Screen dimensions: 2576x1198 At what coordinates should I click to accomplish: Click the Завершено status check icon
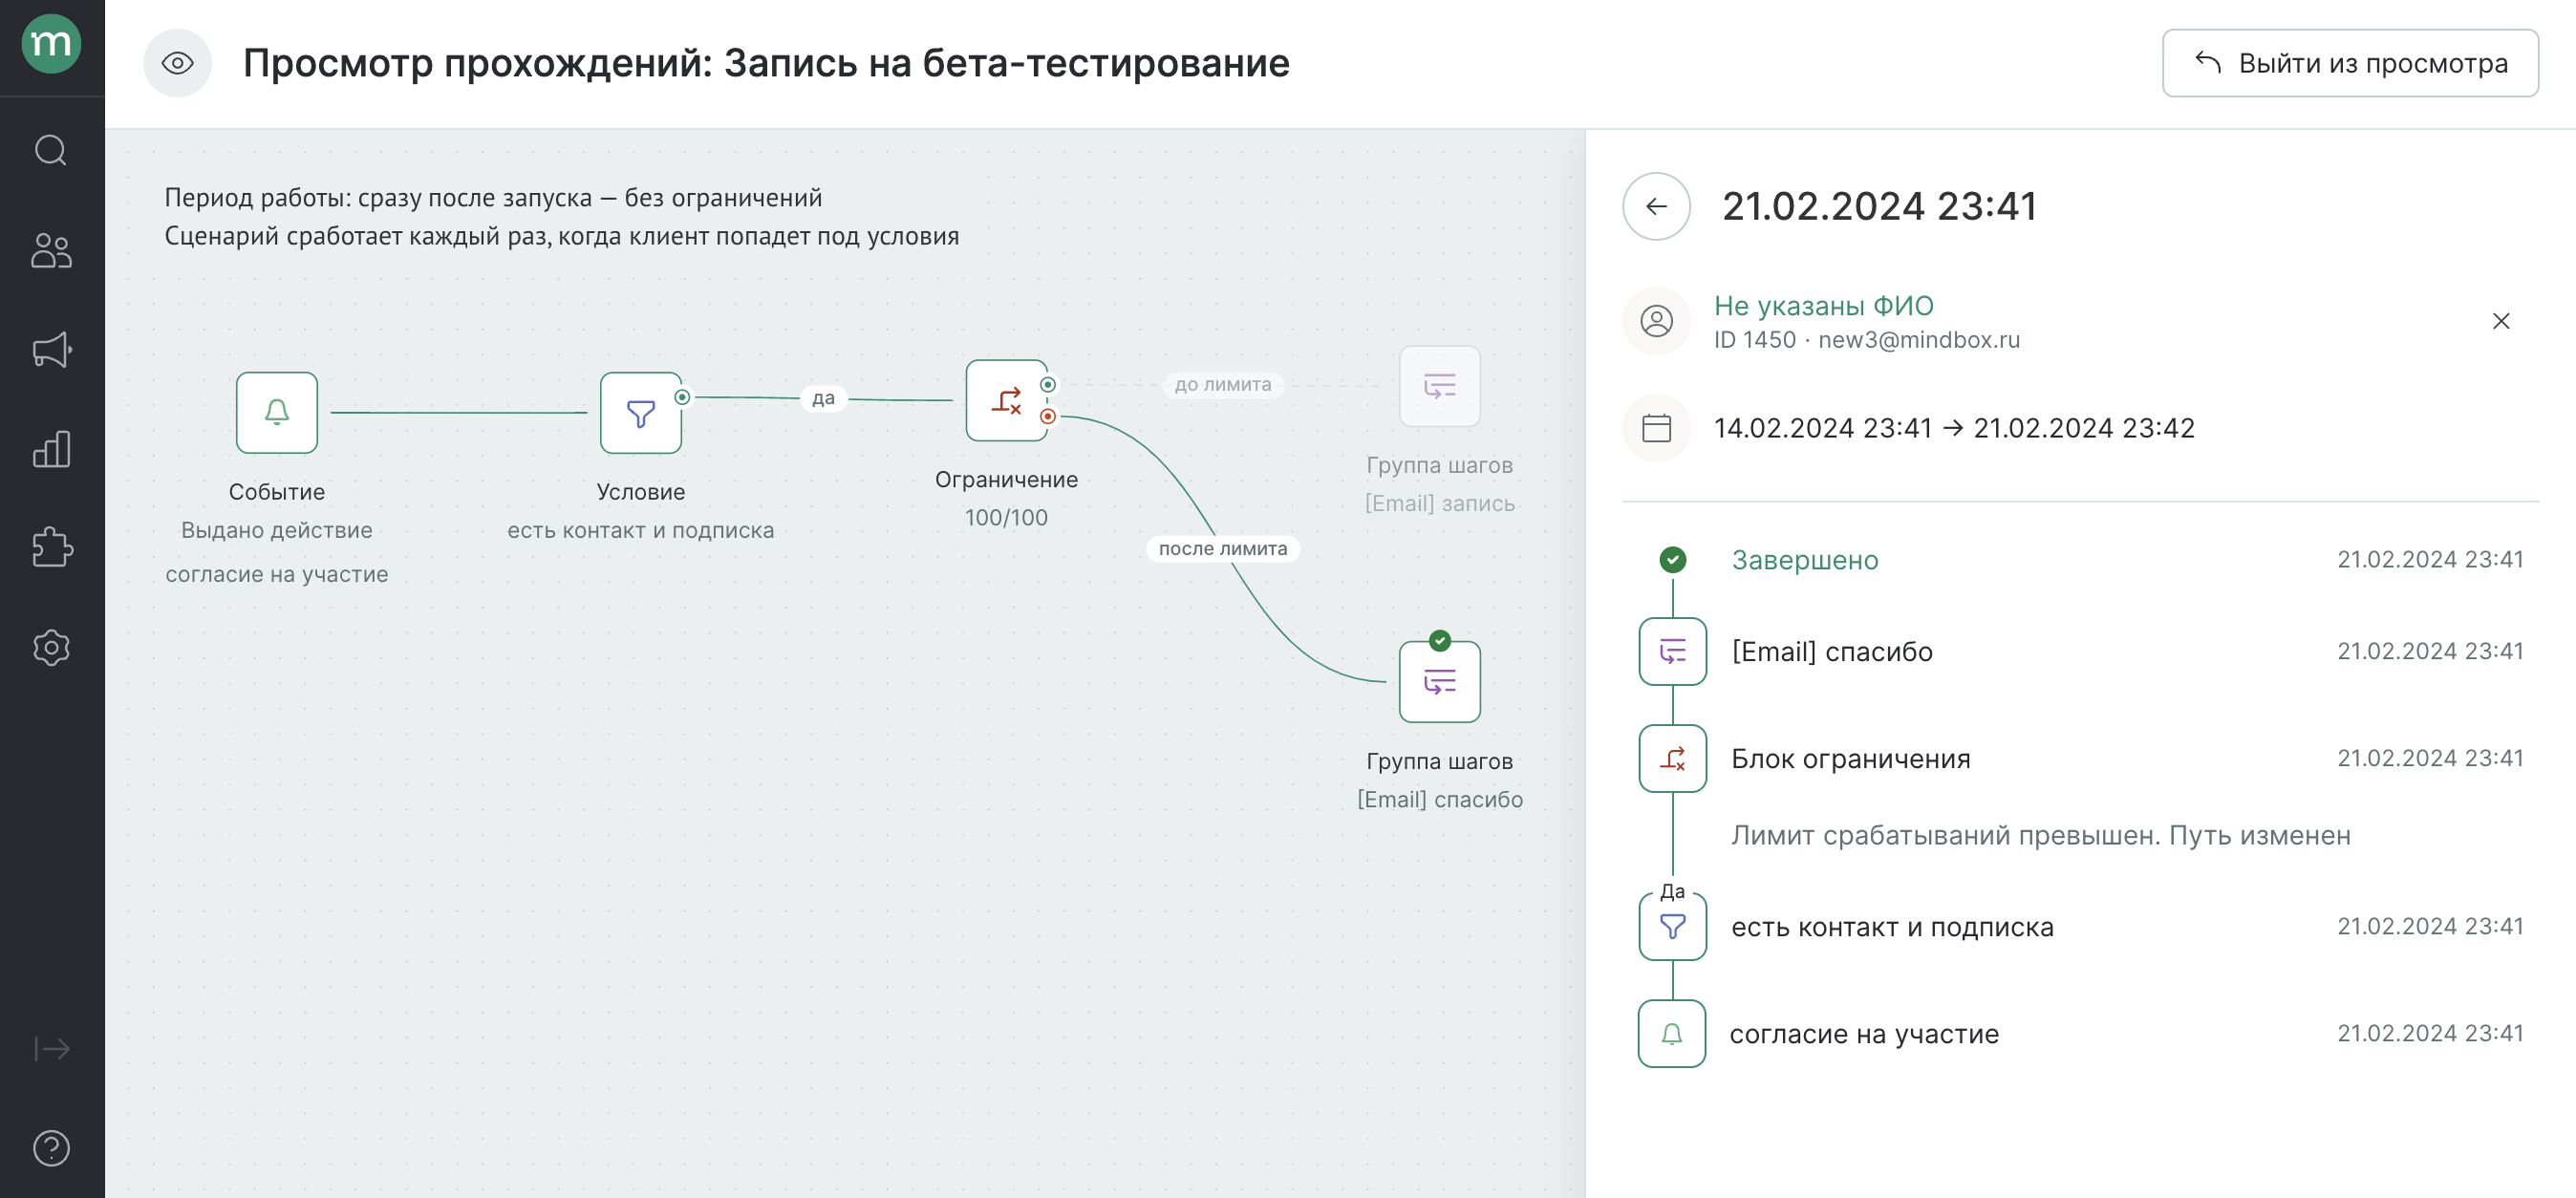coord(1672,560)
